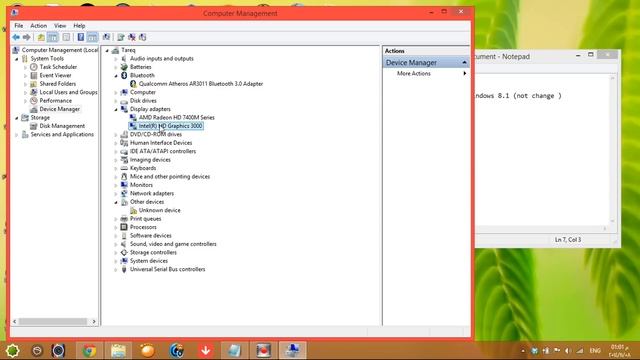The height and width of the screenshot is (360, 640).
Task: Select the System devices category label
Action: point(149,260)
